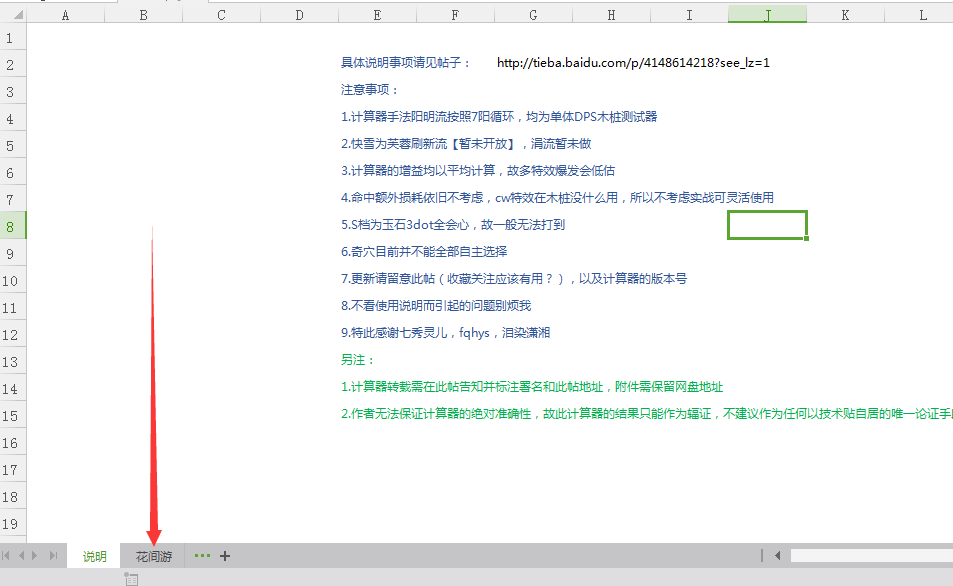Select the 说明 sheet tab

(94, 556)
